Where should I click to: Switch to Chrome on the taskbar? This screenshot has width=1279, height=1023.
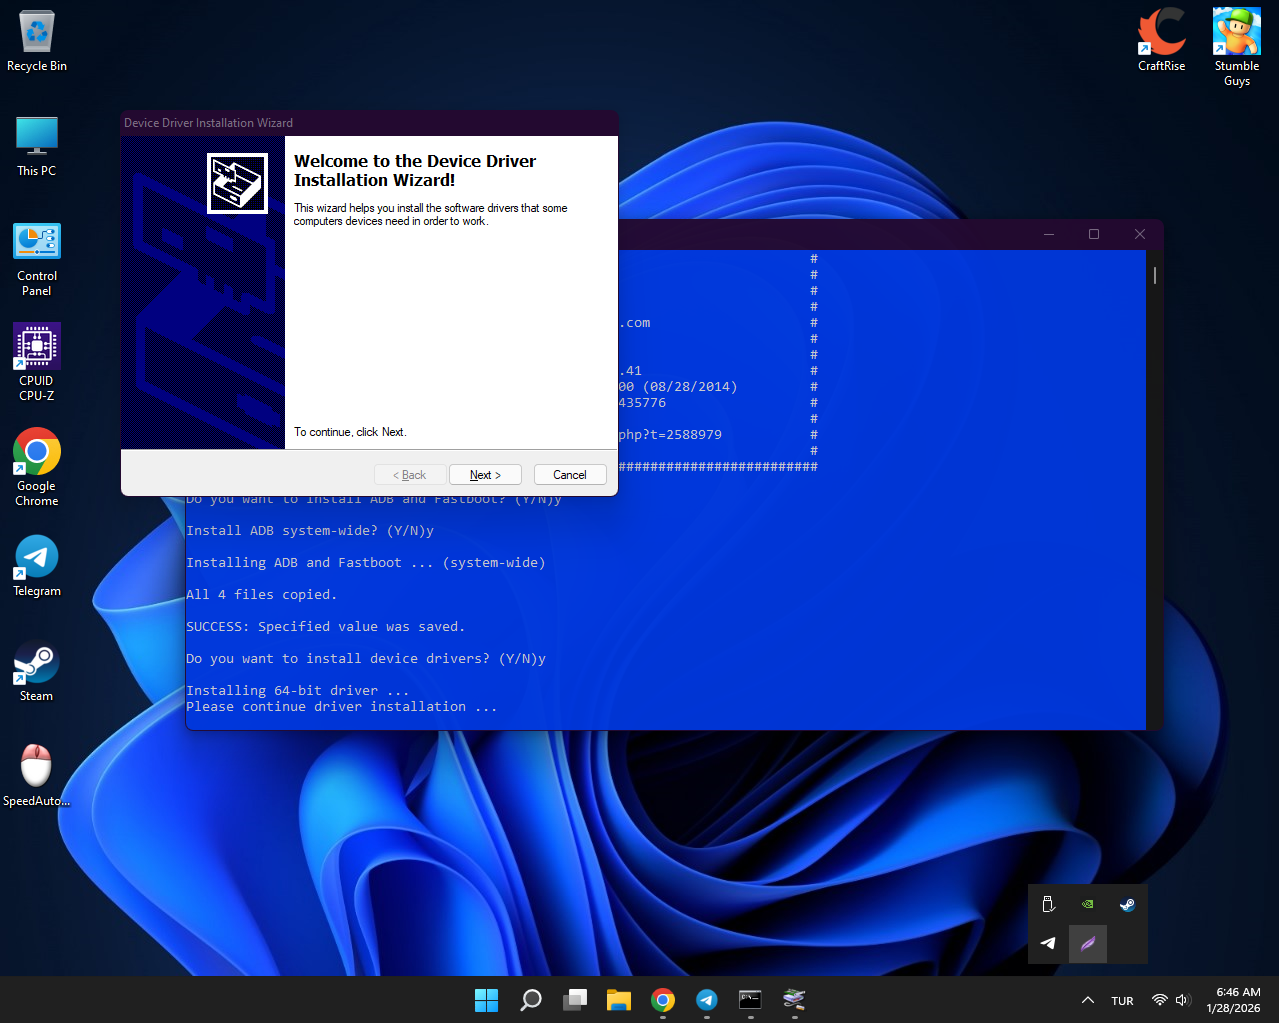pos(663,1000)
